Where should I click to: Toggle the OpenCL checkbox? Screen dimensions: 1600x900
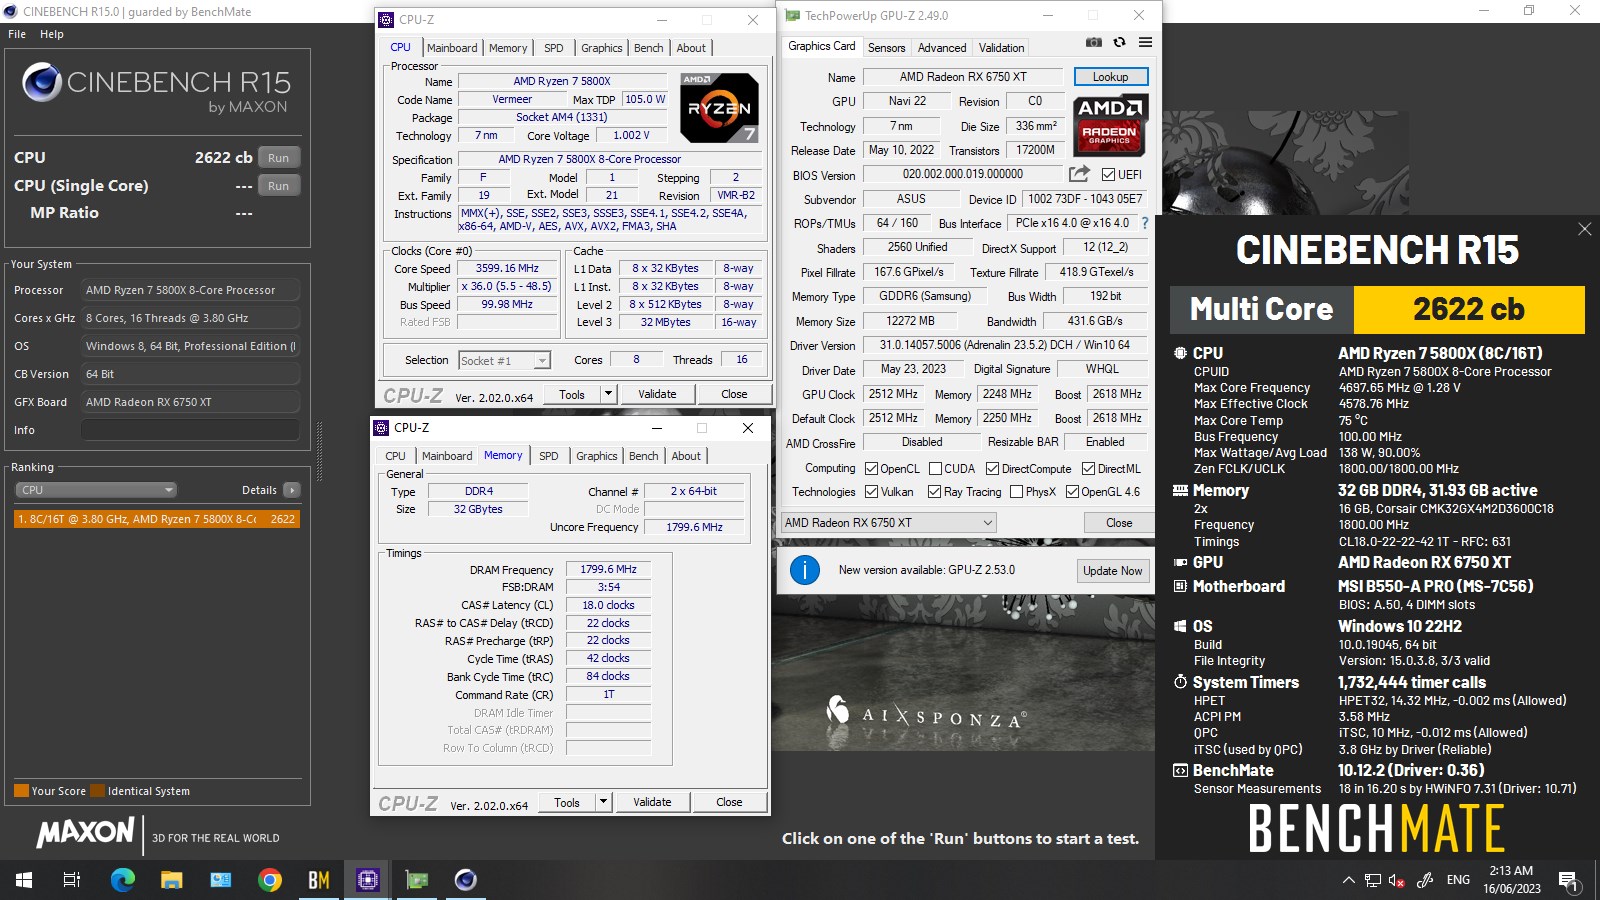tap(871, 469)
